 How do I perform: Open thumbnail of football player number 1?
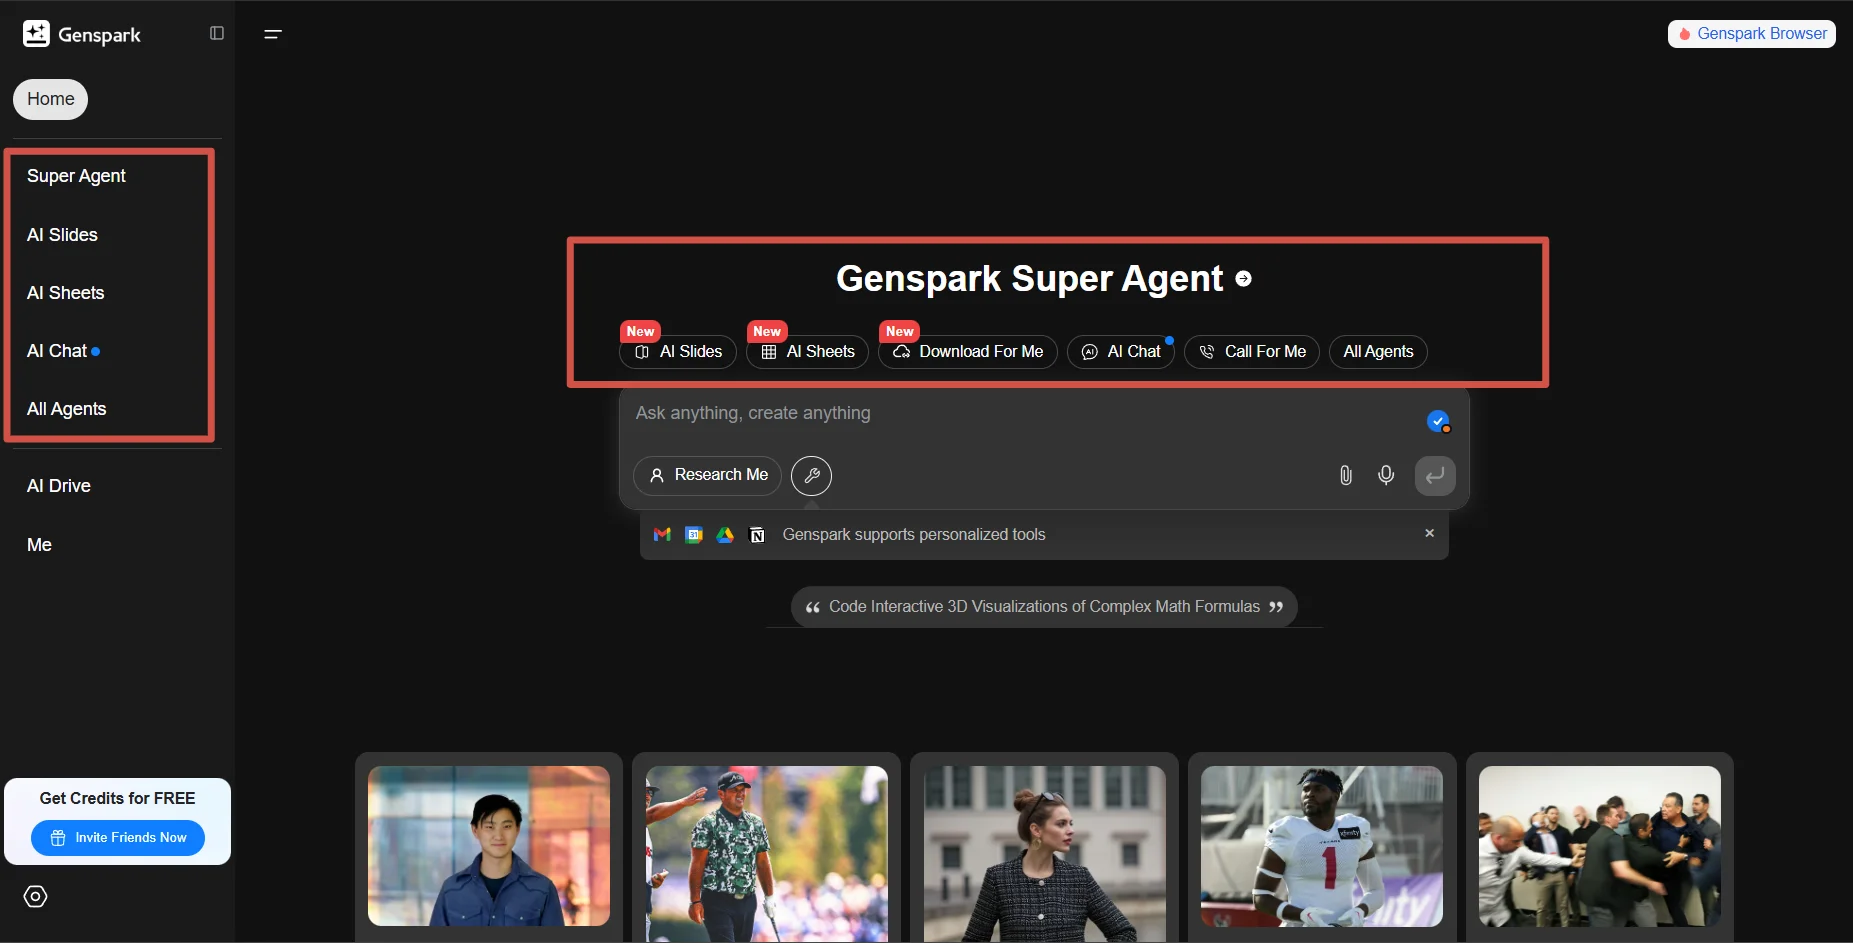[1322, 846]
